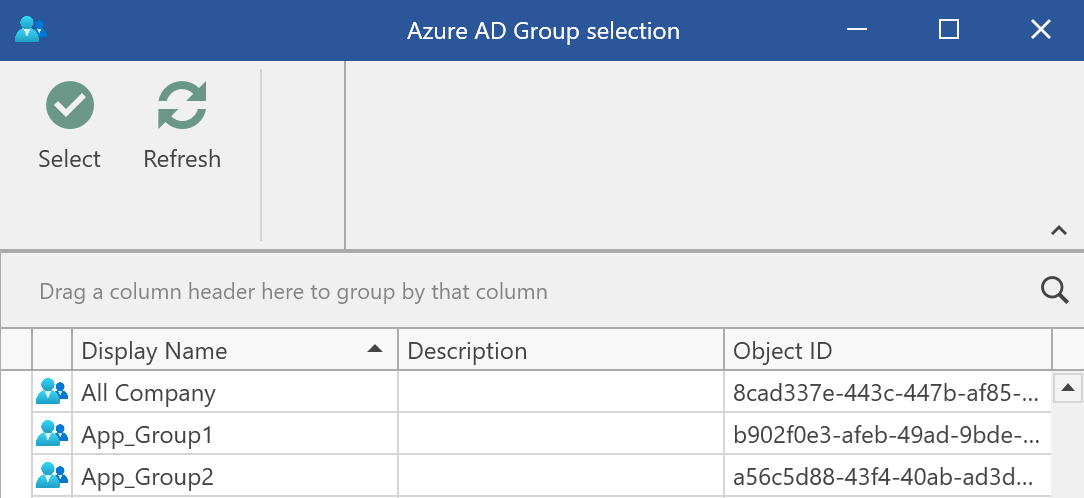Click the App_Group2 group icon
Screen dimensions: 1084x498
[52, 476]
